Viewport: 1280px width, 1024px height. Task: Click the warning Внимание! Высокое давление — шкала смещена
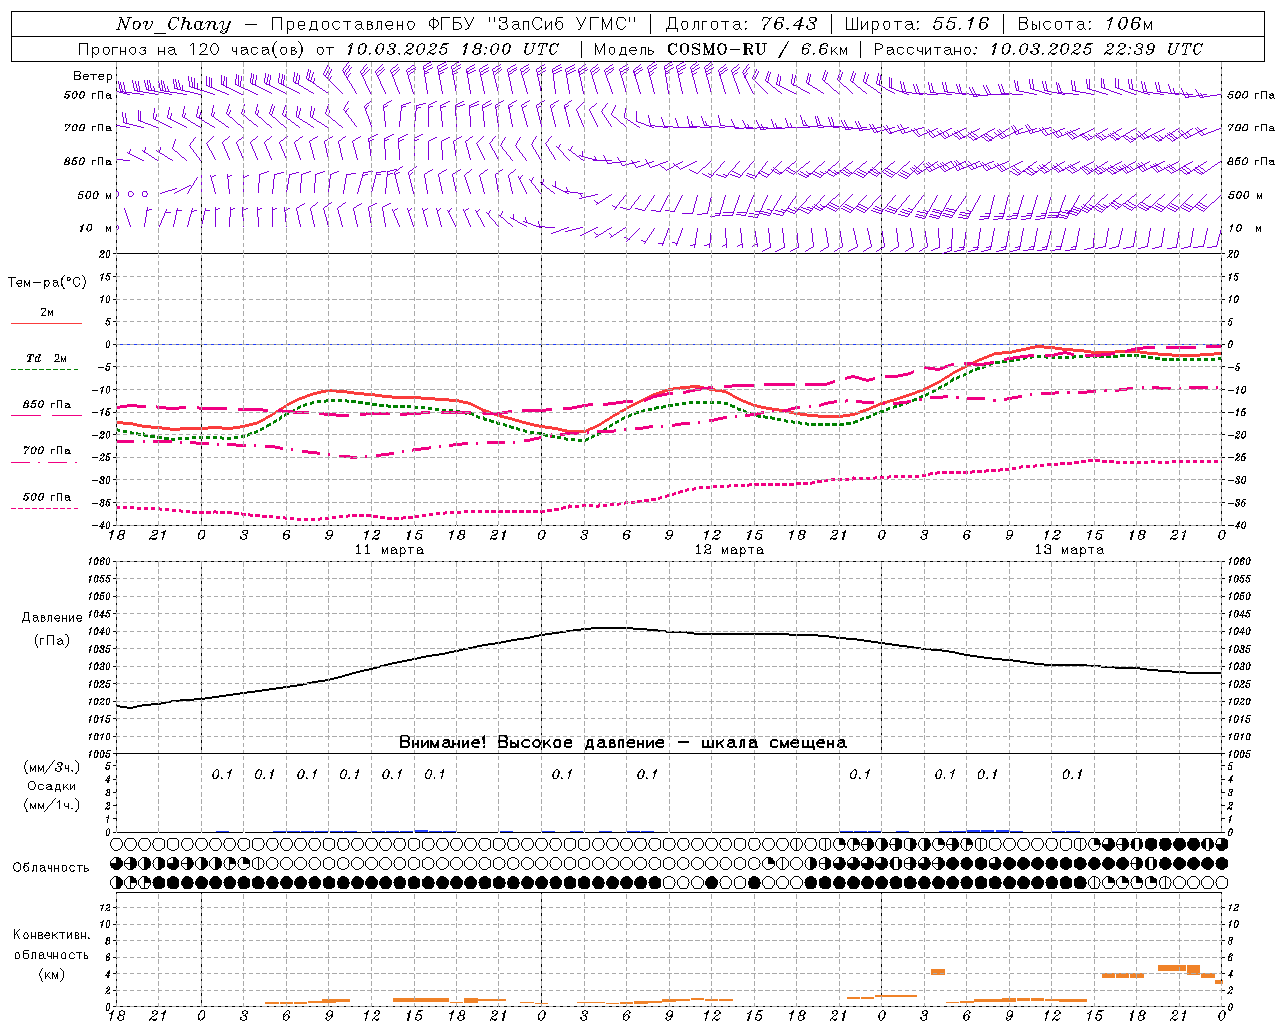click(623, 743)
